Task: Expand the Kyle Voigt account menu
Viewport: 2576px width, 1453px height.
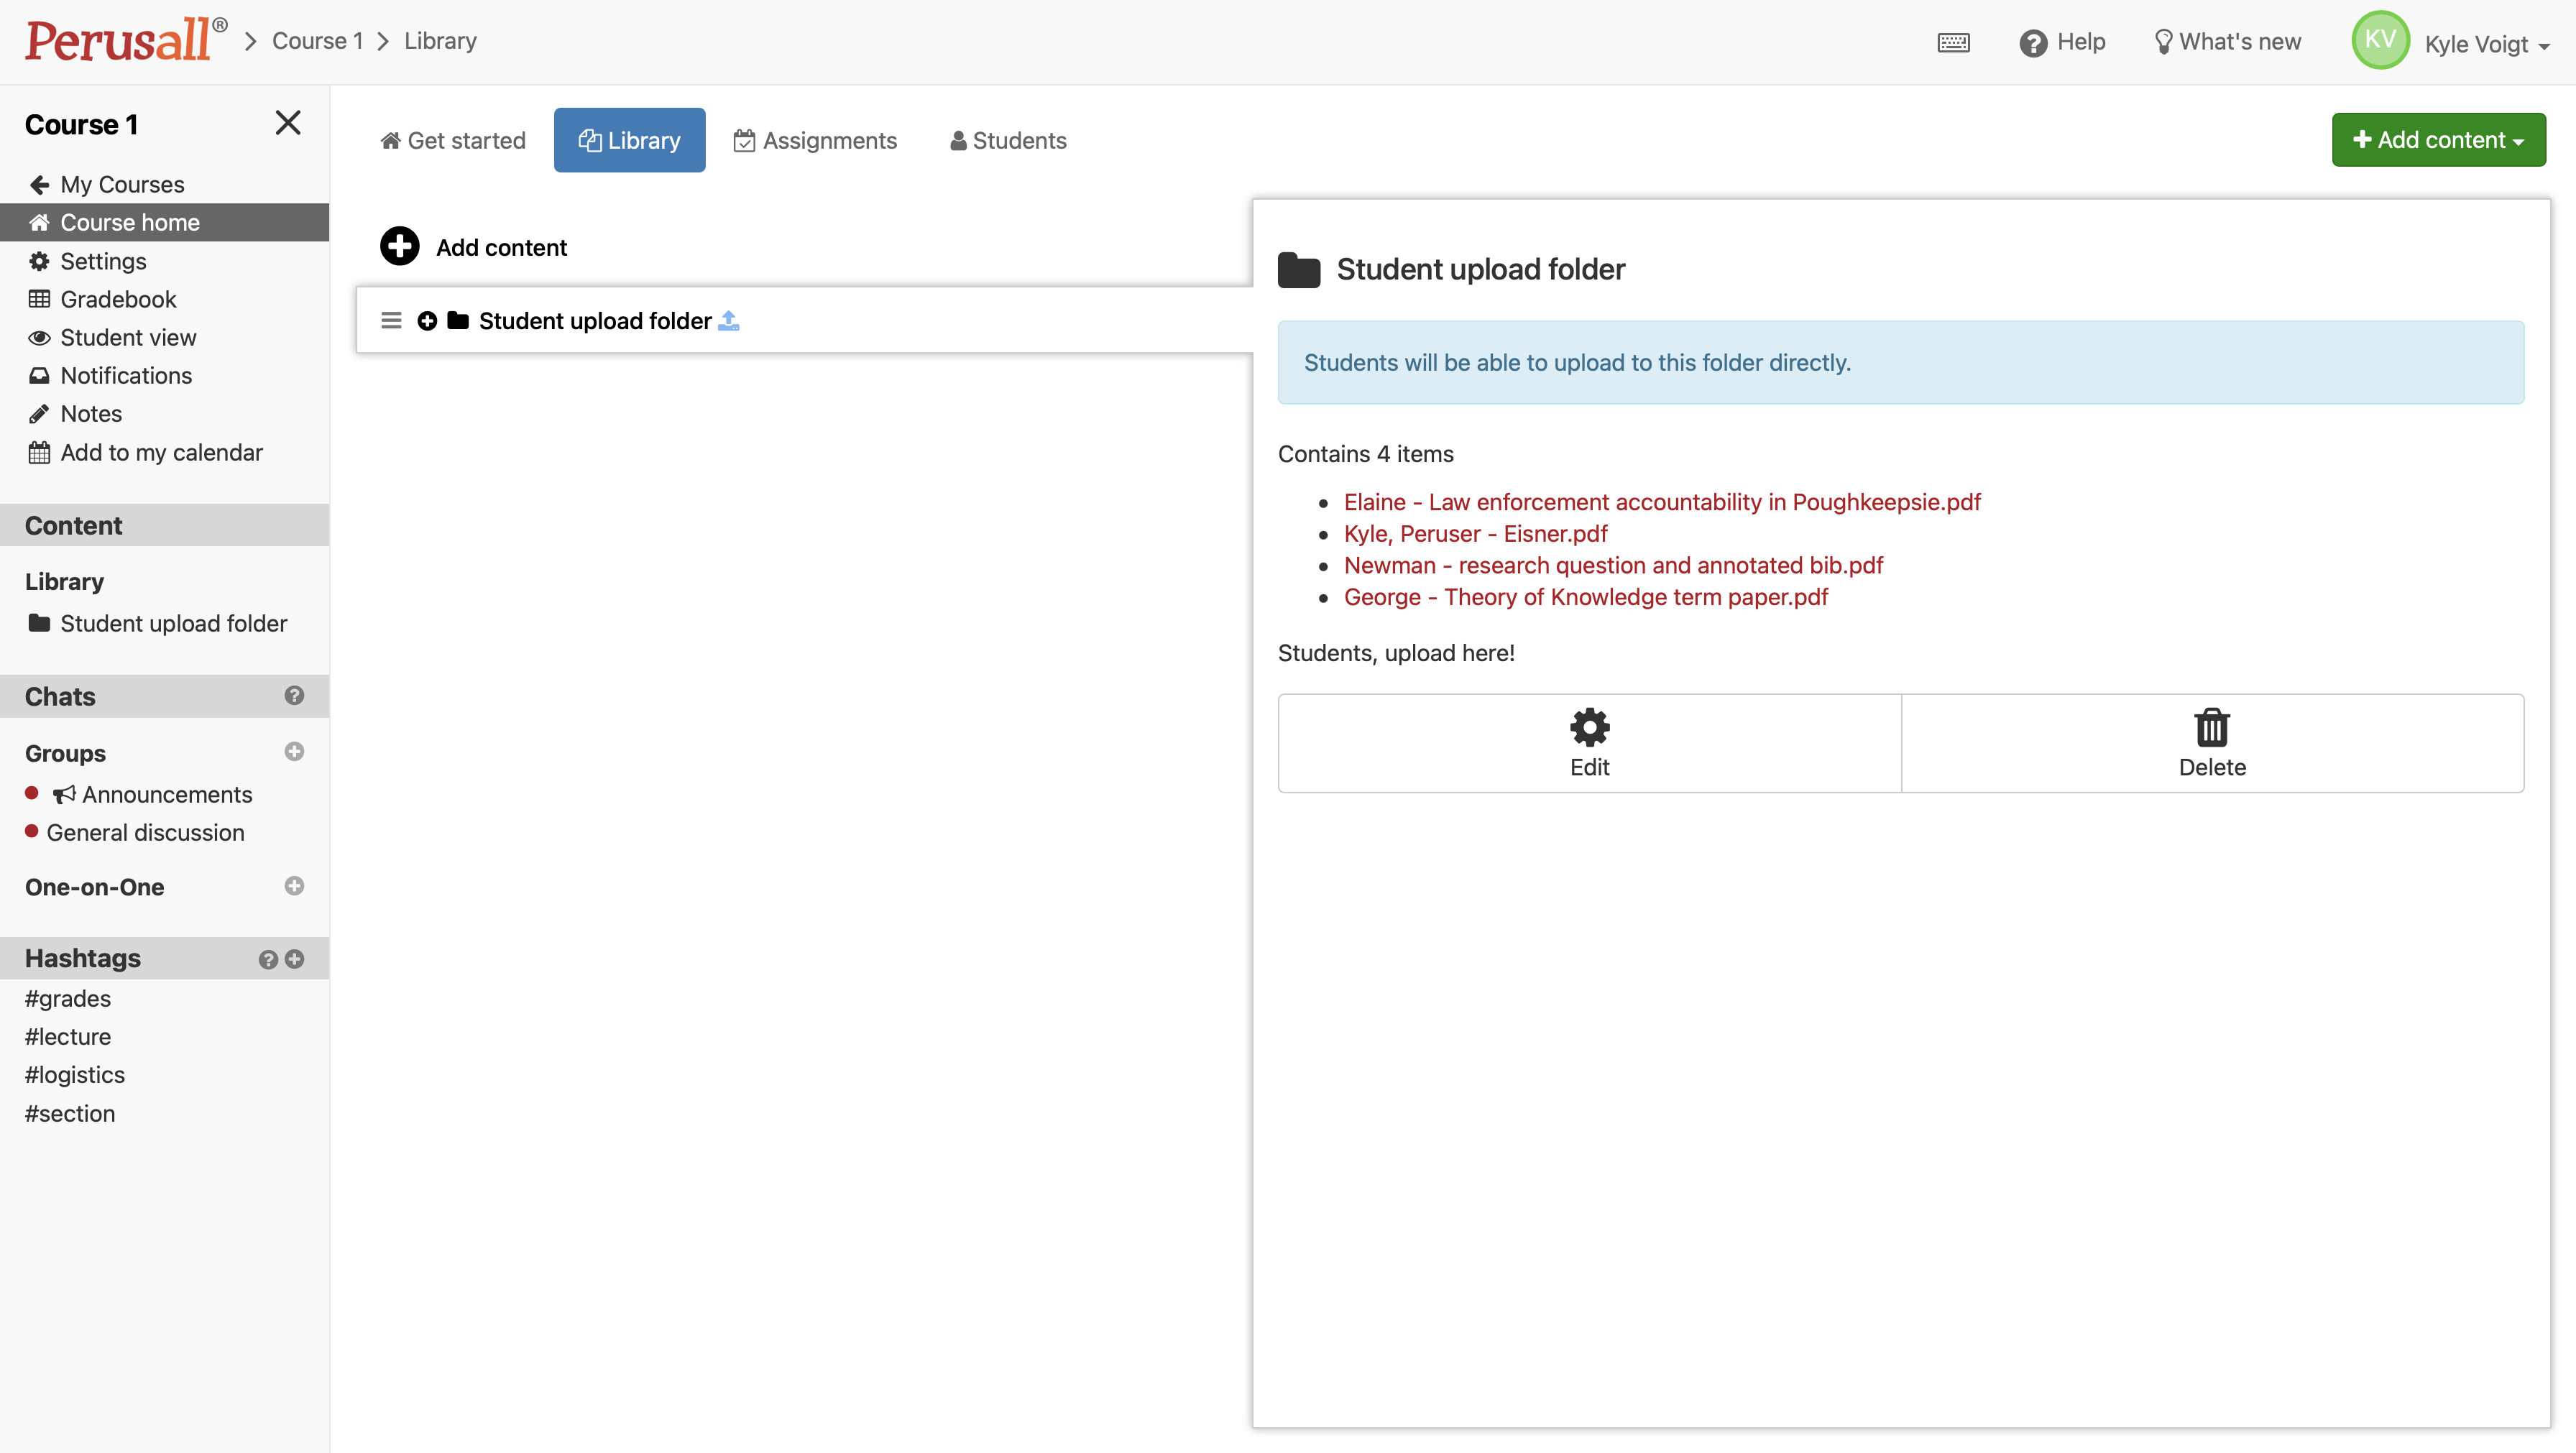Action: (x=2487, y=44)
